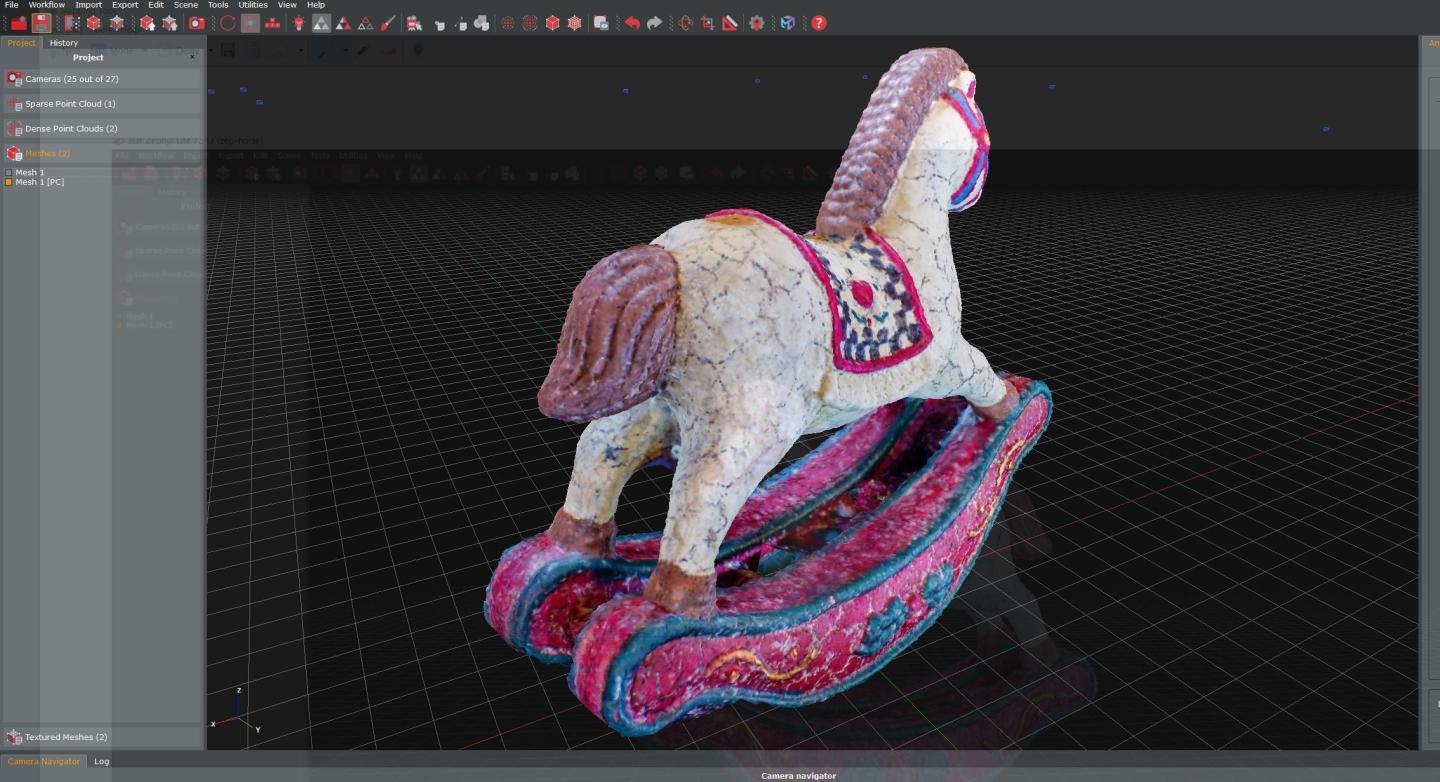This screenshot has width=1440, height=782.
Task: Click the wireframe cube with arrow icon
Action: click(x=170, y=23)
